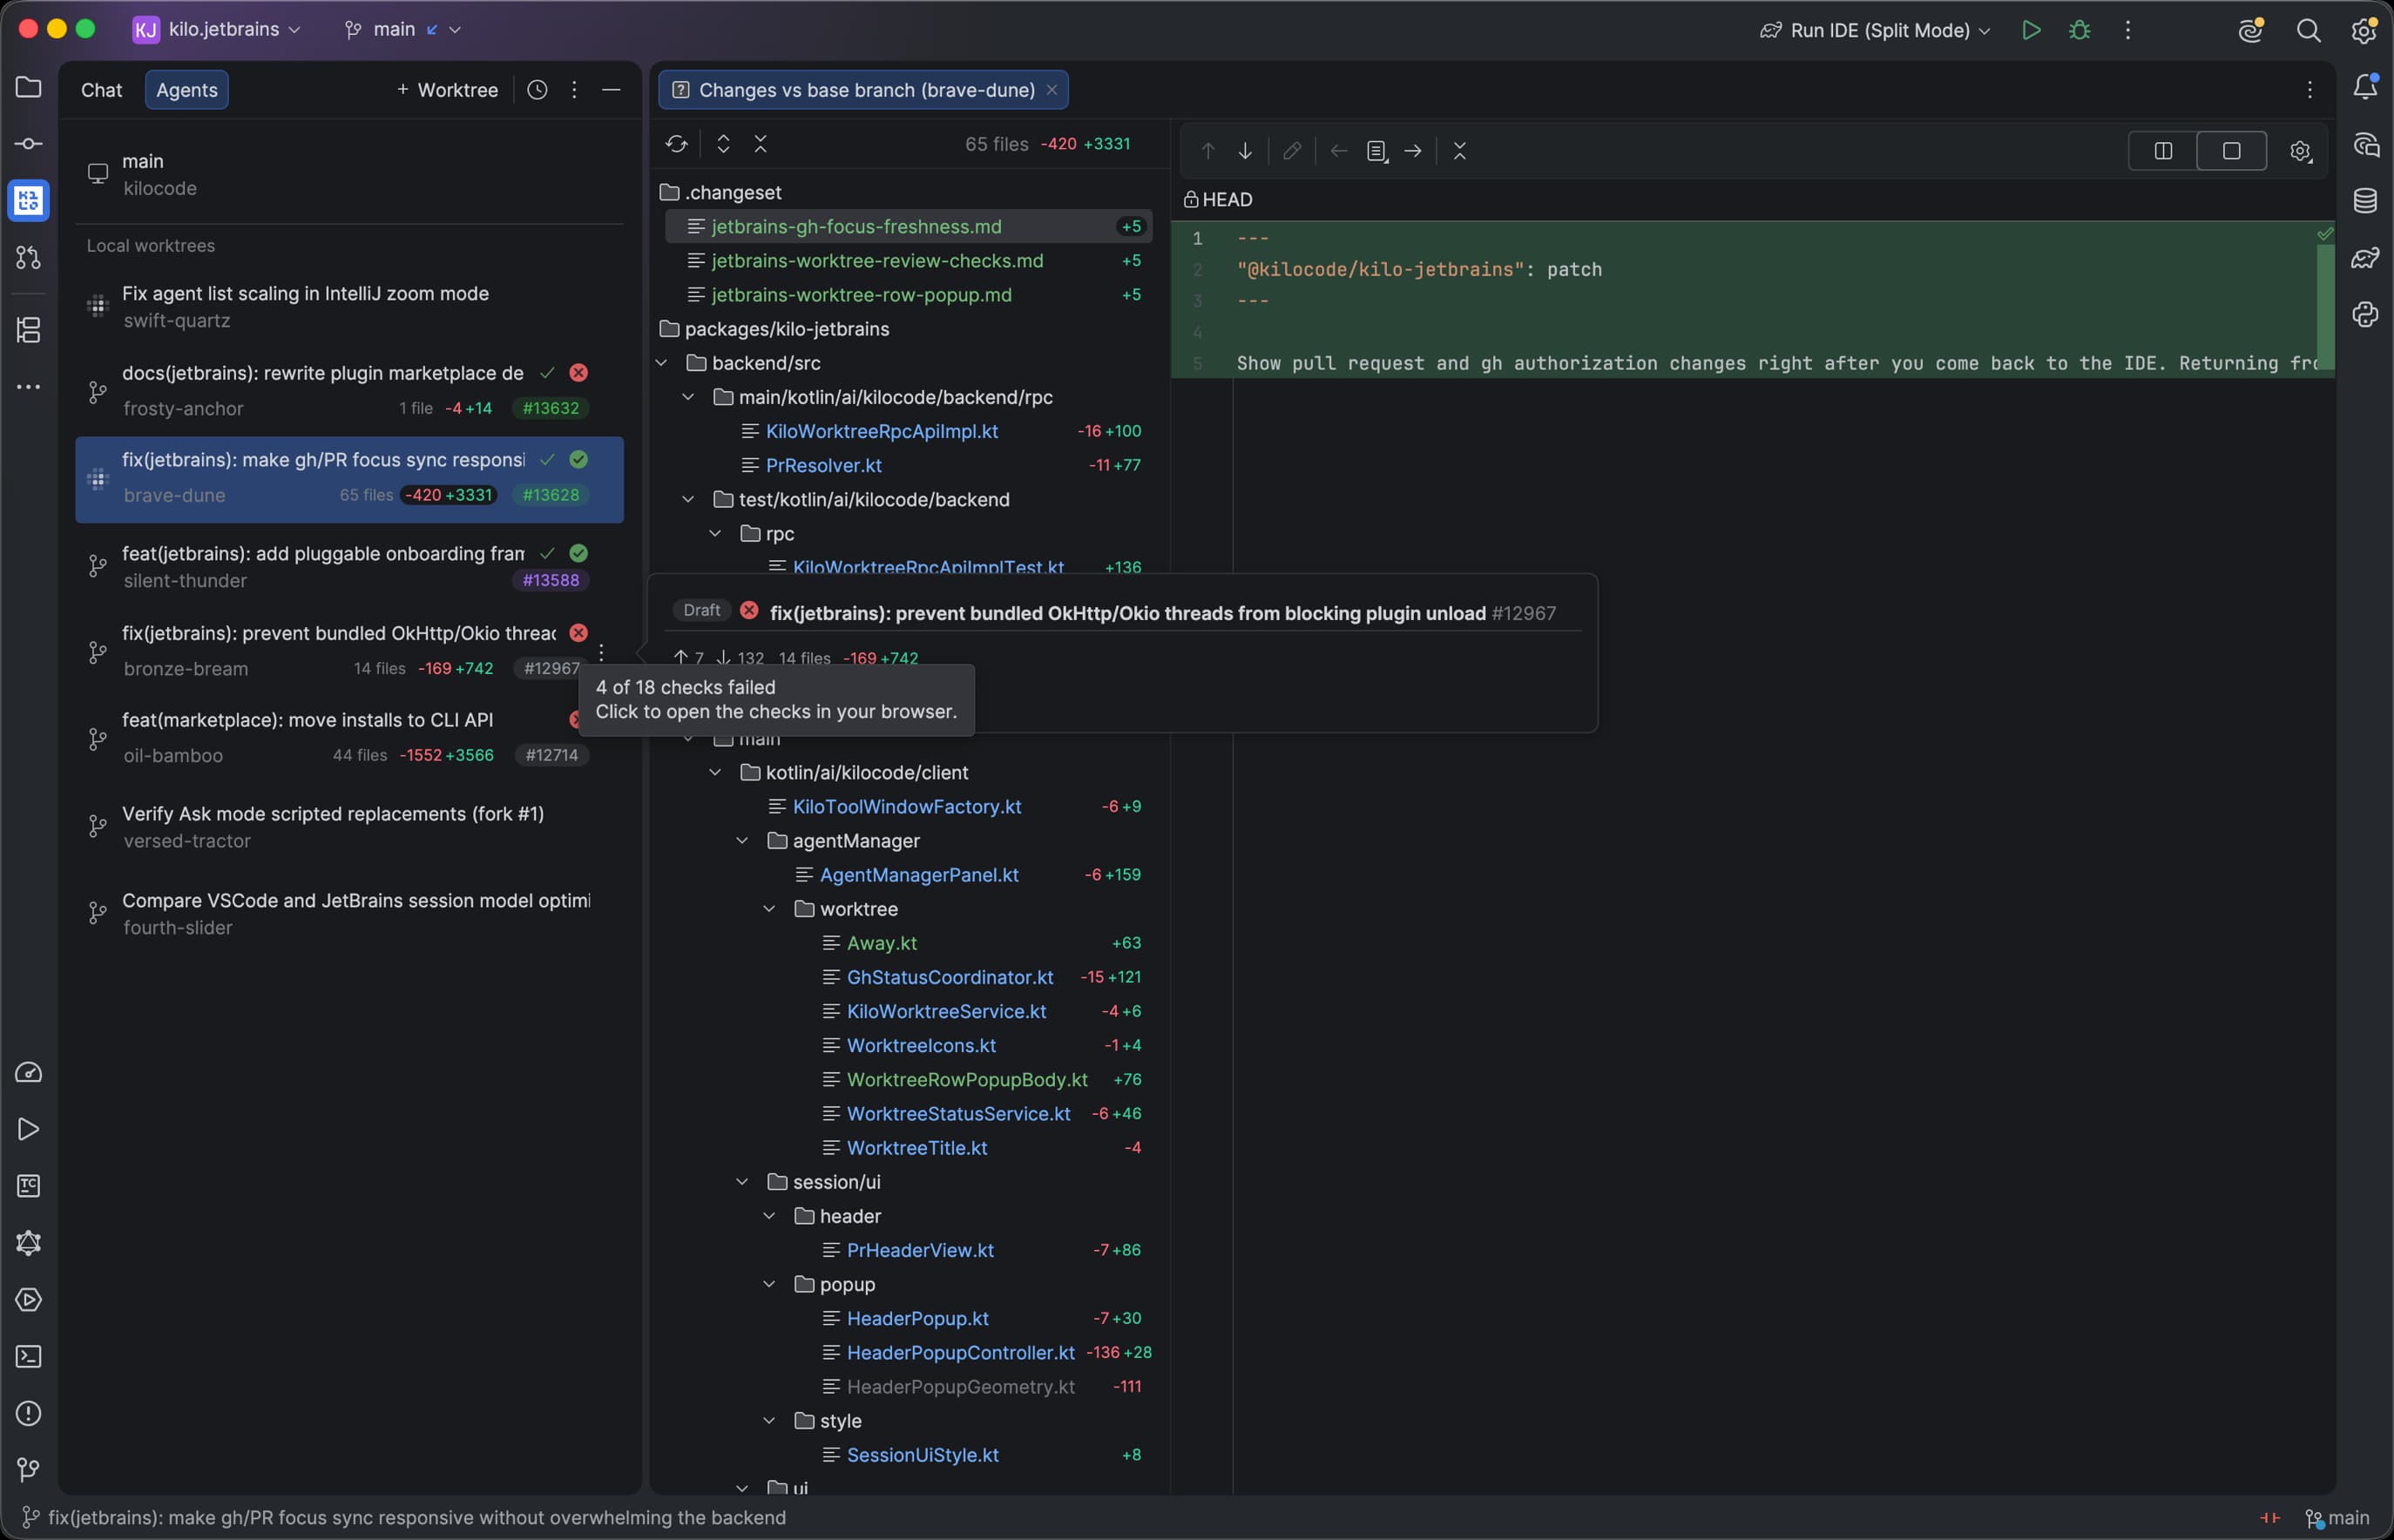Open the Project folder tool window

[28, 88]
